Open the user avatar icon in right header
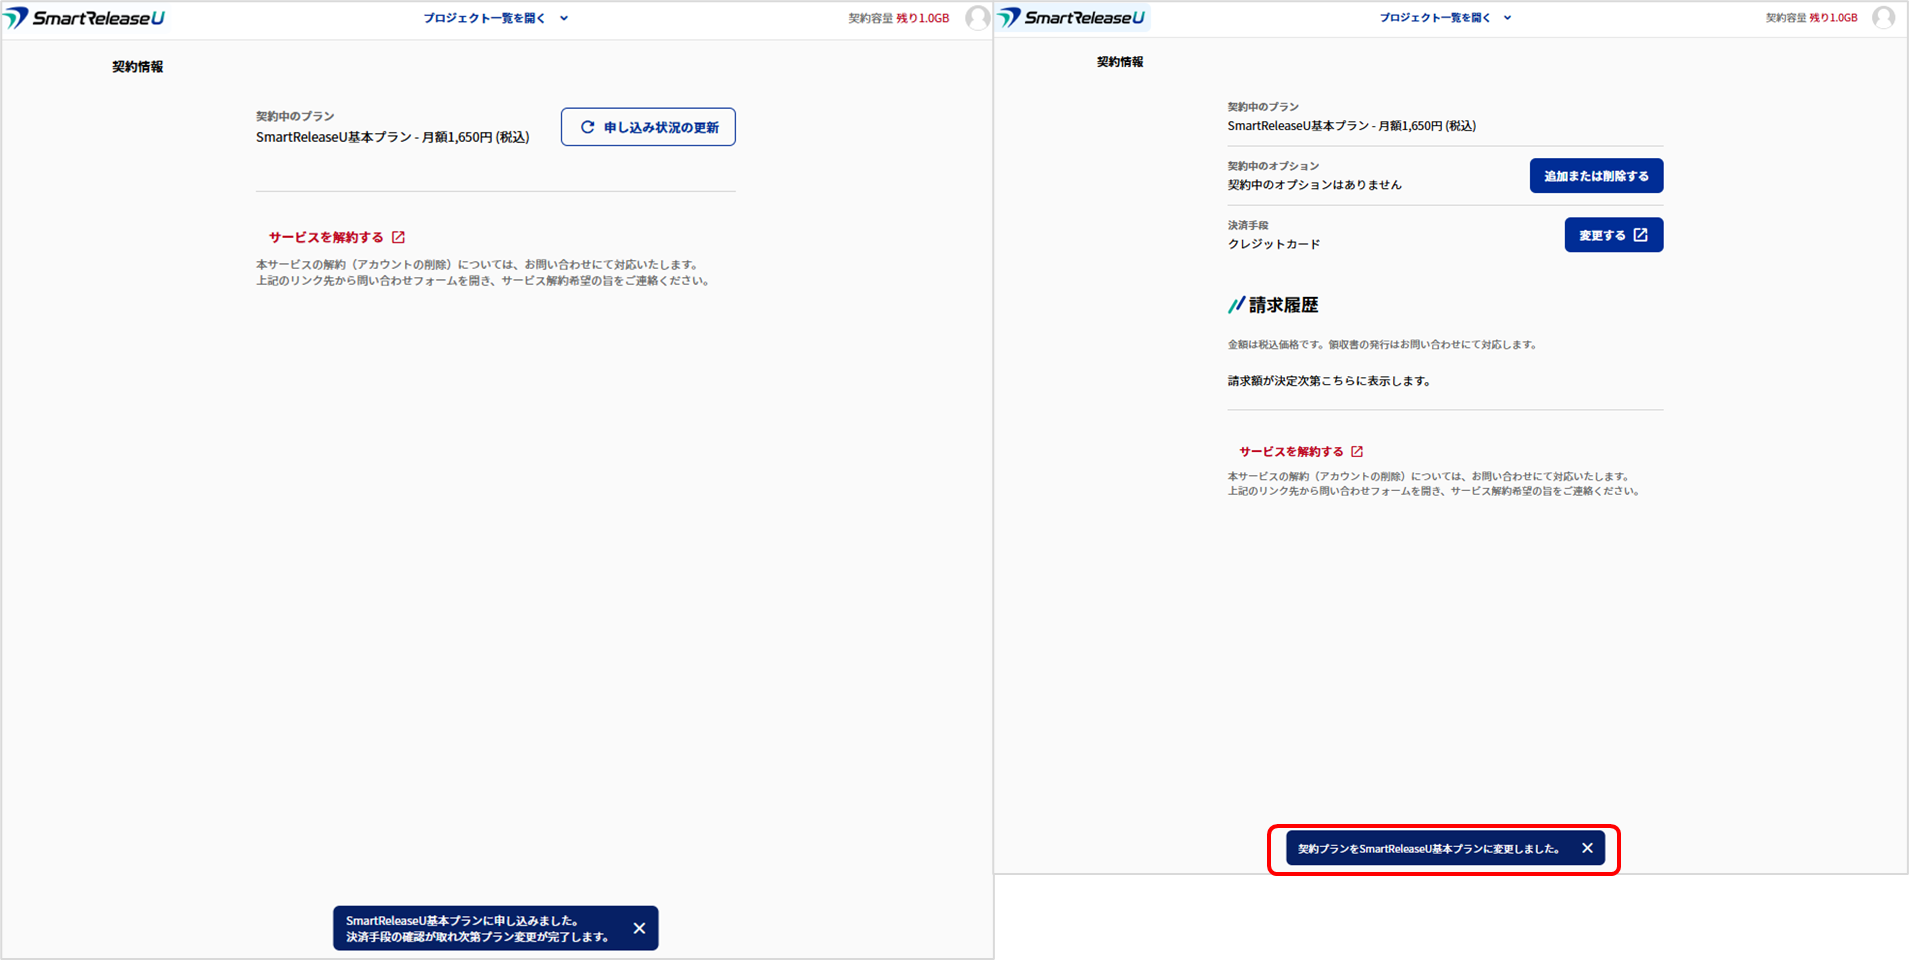The width and height of the screenshot is (1909, 960). click(1883, 18)
